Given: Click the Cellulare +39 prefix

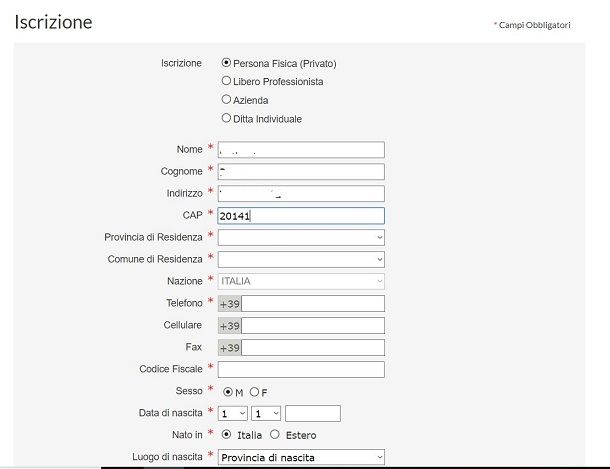Looking at the screenshot, I should [x=230, y=326].
